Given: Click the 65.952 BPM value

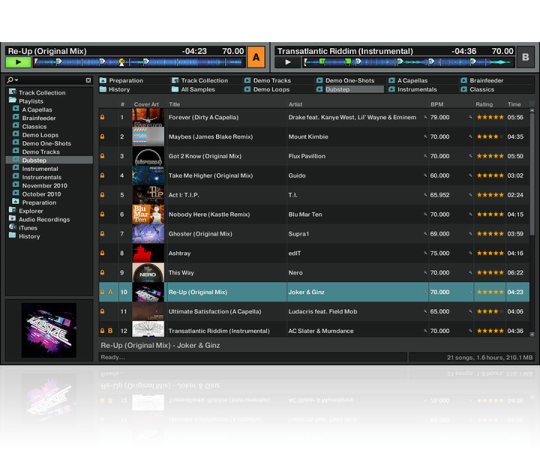Looking at the screenshot, I should [439, 195].
